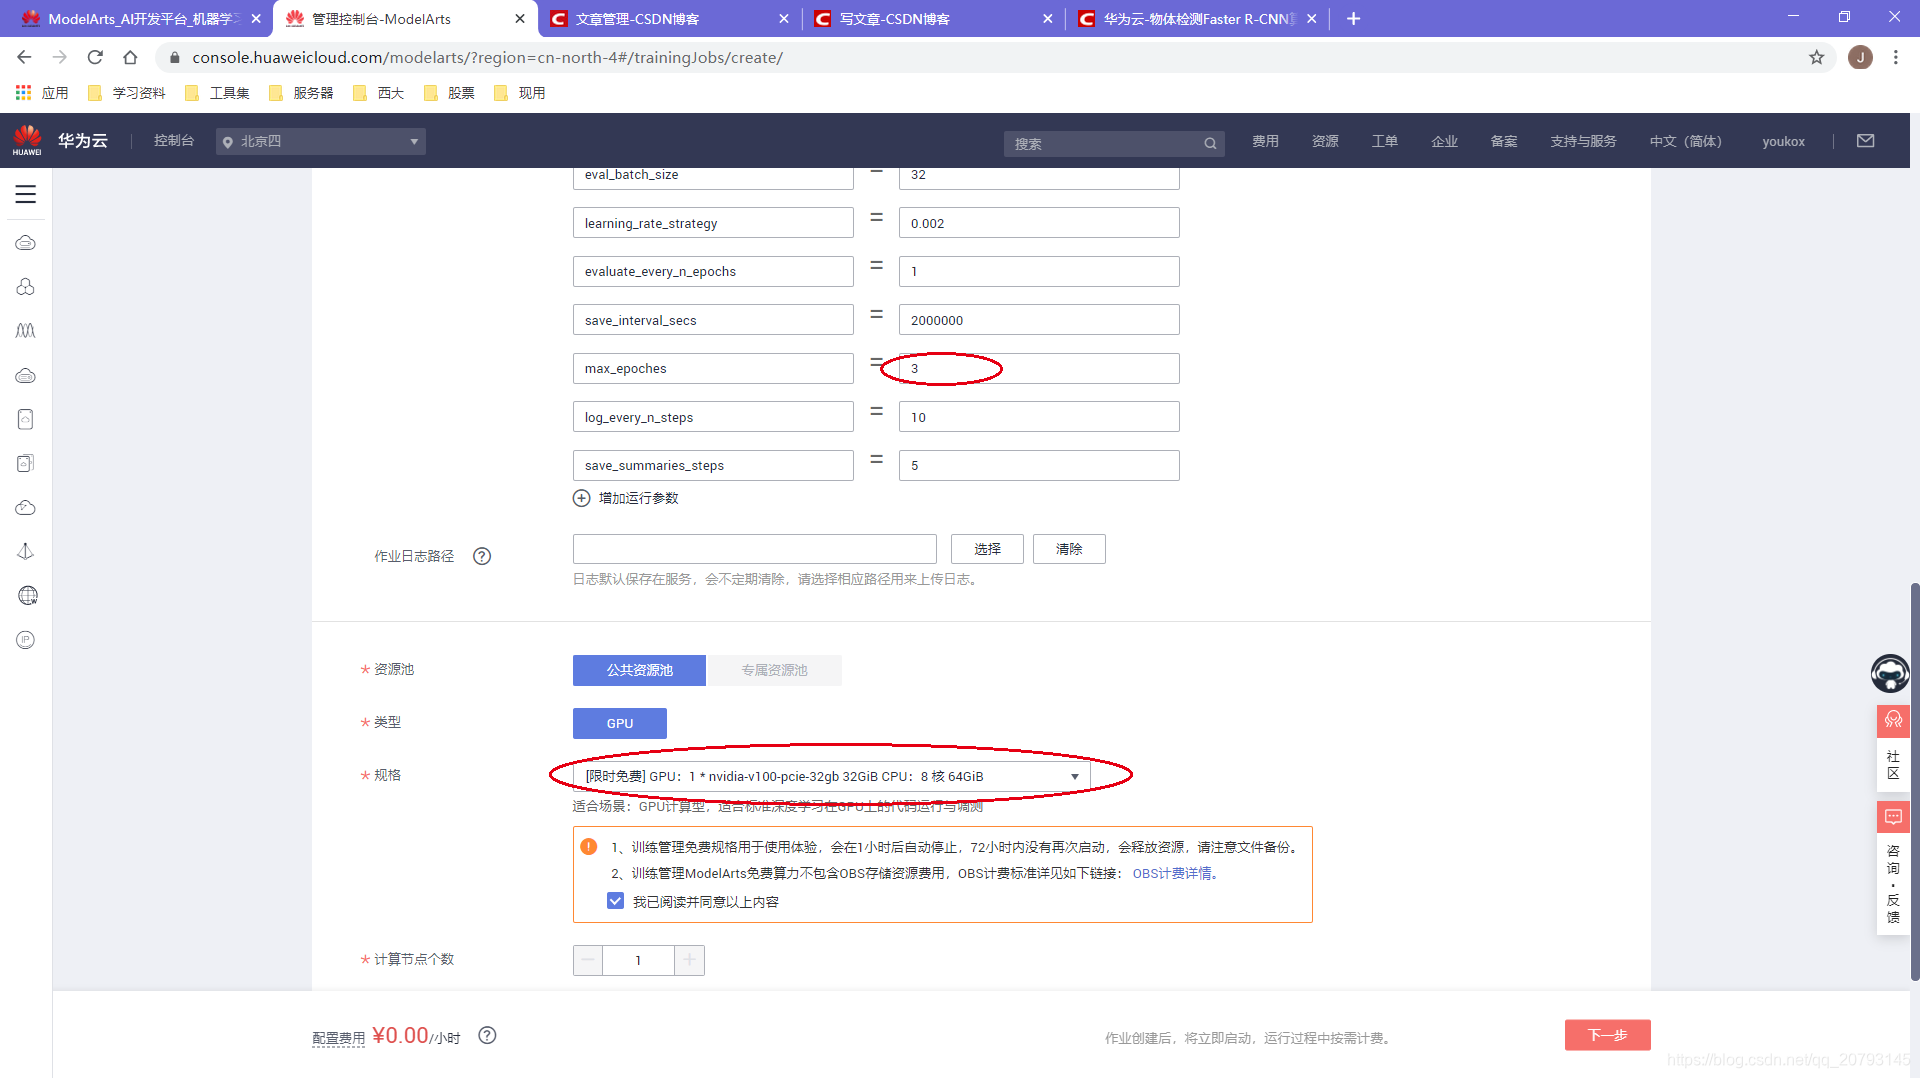This screenshot has width=1920, height=1078.
Task: Click the sailboat-shaped sidebar icon
Action: point(26,551)
